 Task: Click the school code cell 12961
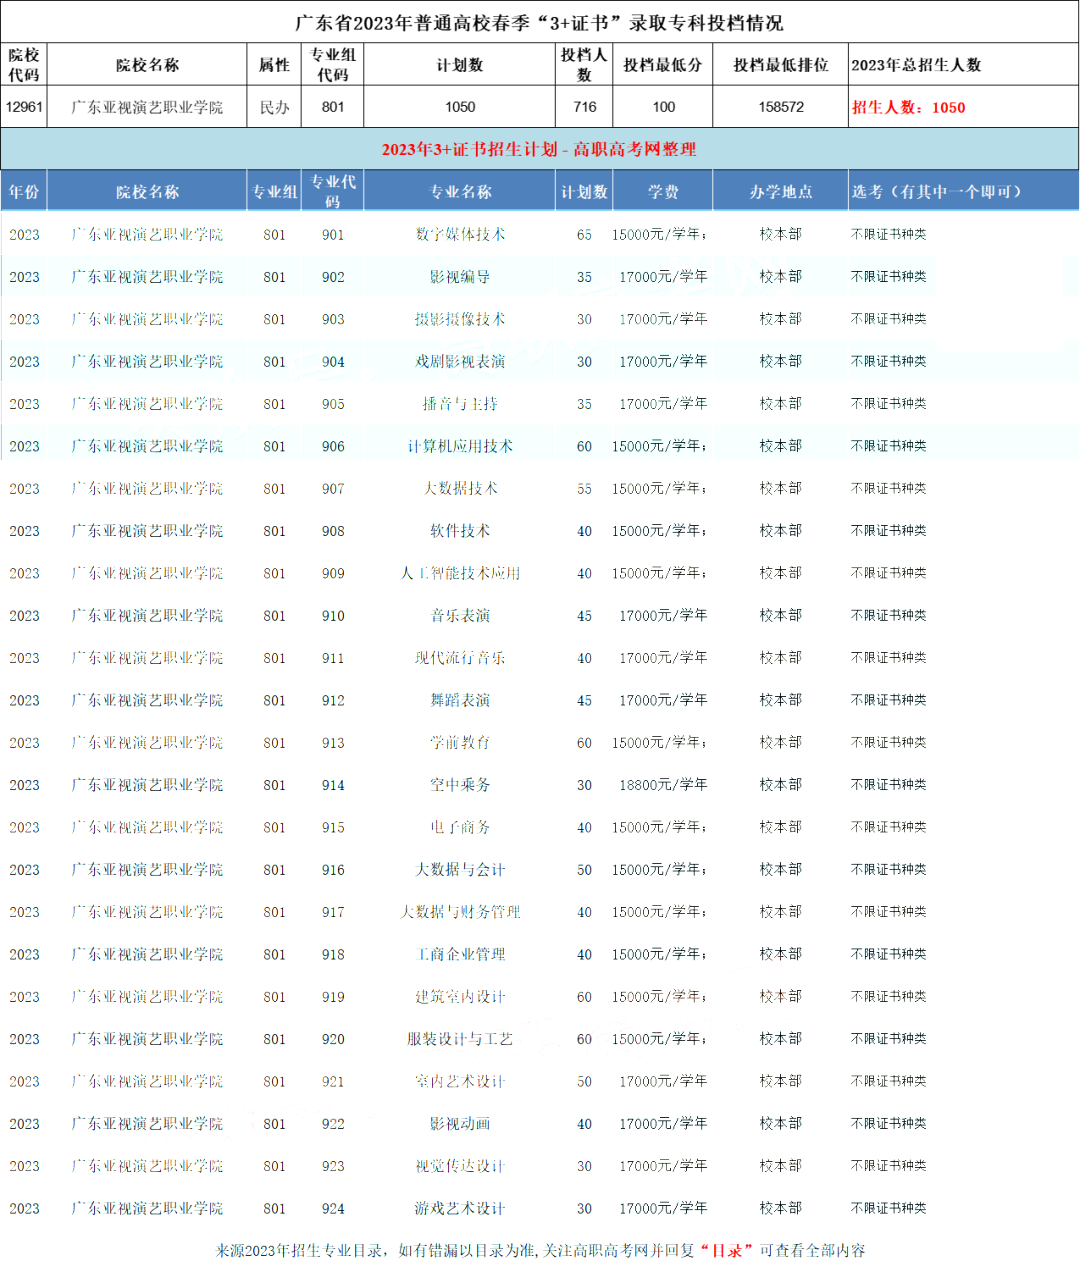click(24, 107)
